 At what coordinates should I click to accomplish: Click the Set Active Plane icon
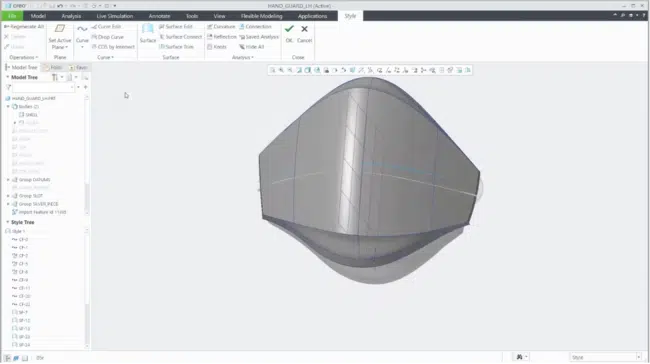pos(60,29)
